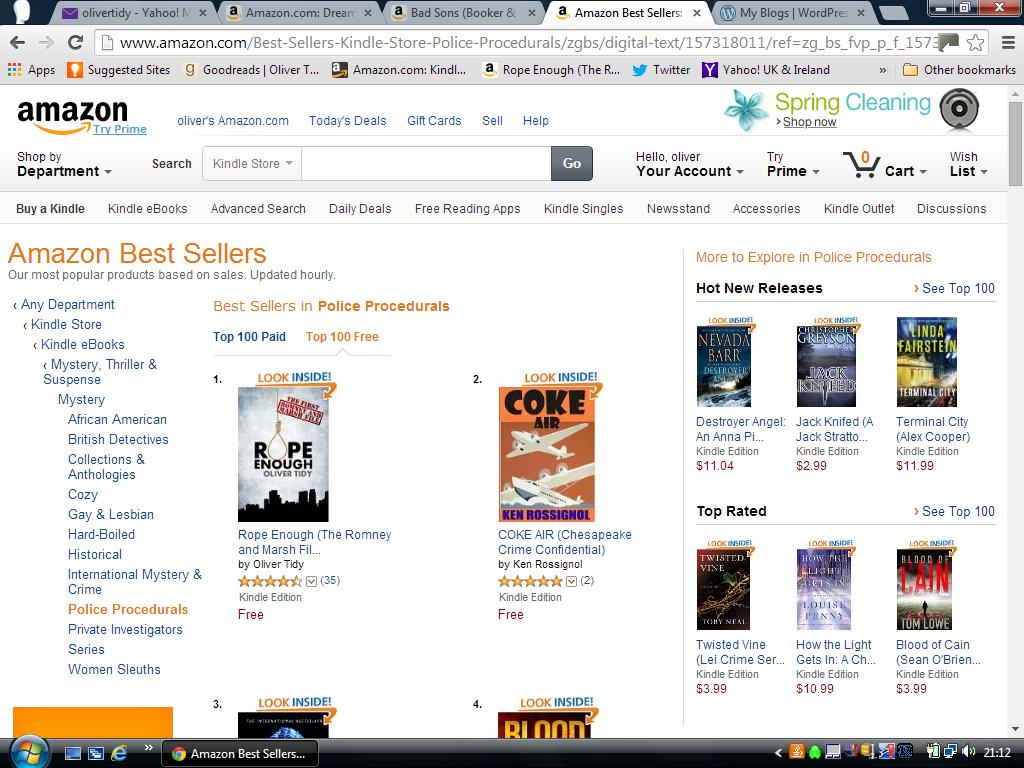Open the rating dropdown for Rope Enough
Image resolution: width=1024 pixels, height=768 pixels.
312,581
